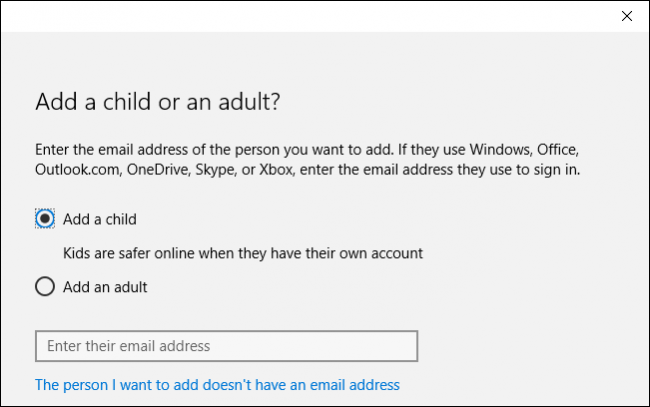Click the empty white title bar
This screenshot has width=650, height=407.
300,16
